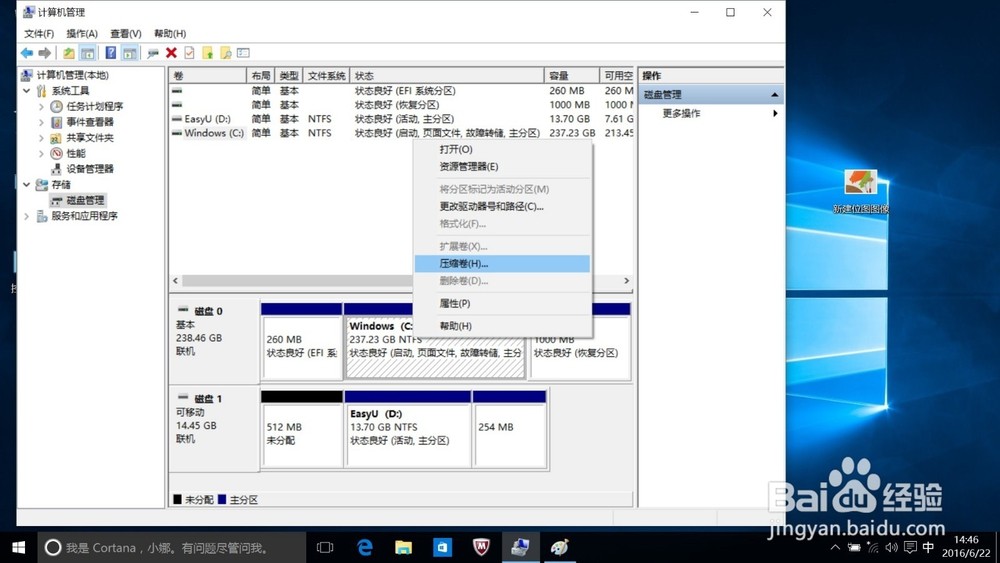Viewport: 1000px width, 563px height.
Task: Toggle show/hide action pane icon
Action: (x=129, y=53)
